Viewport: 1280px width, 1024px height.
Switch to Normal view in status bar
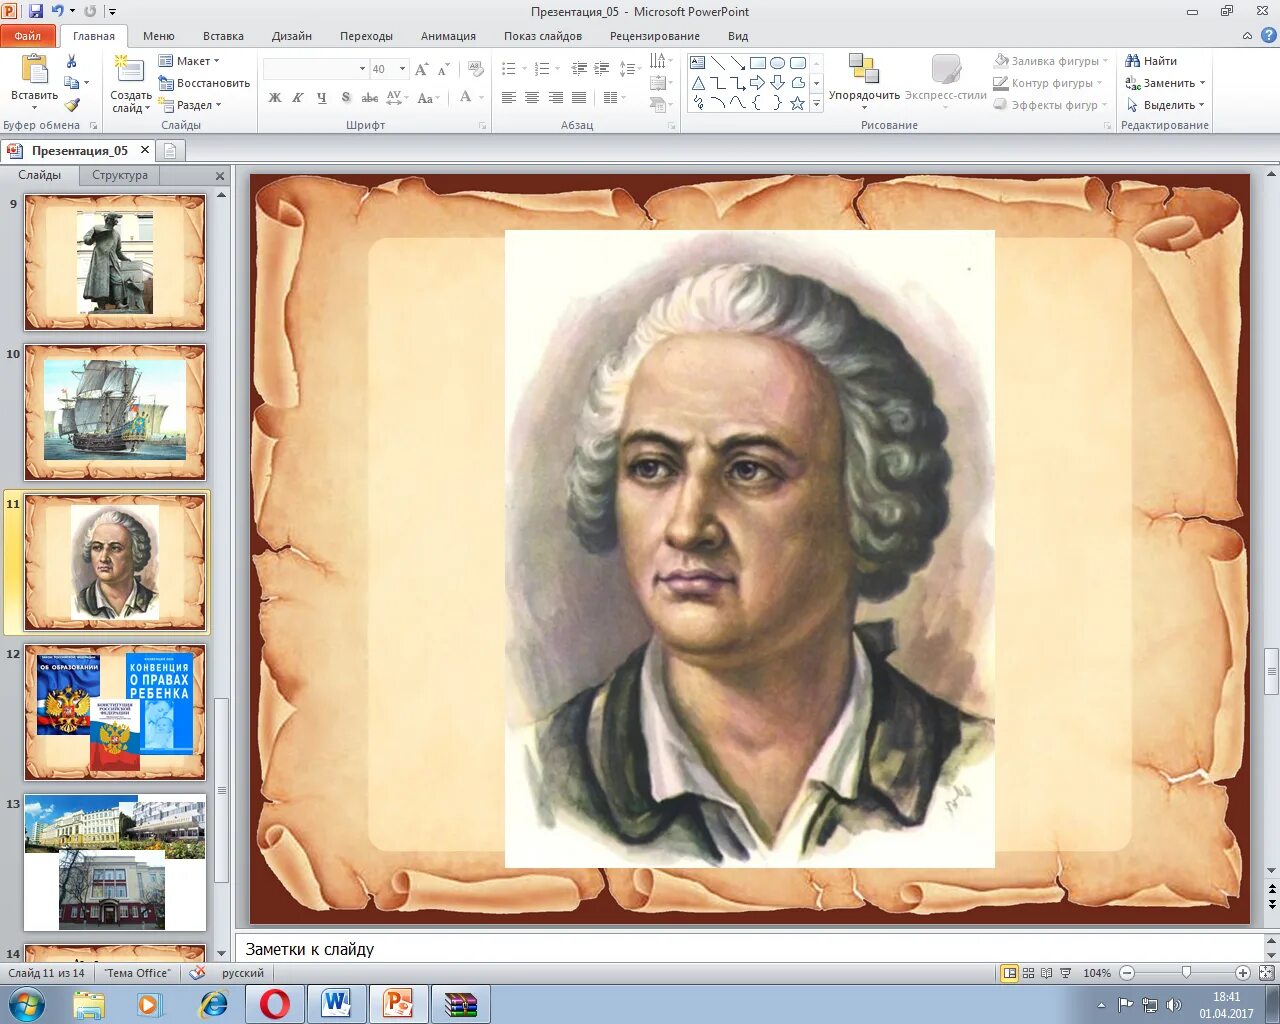point(1010,973)
